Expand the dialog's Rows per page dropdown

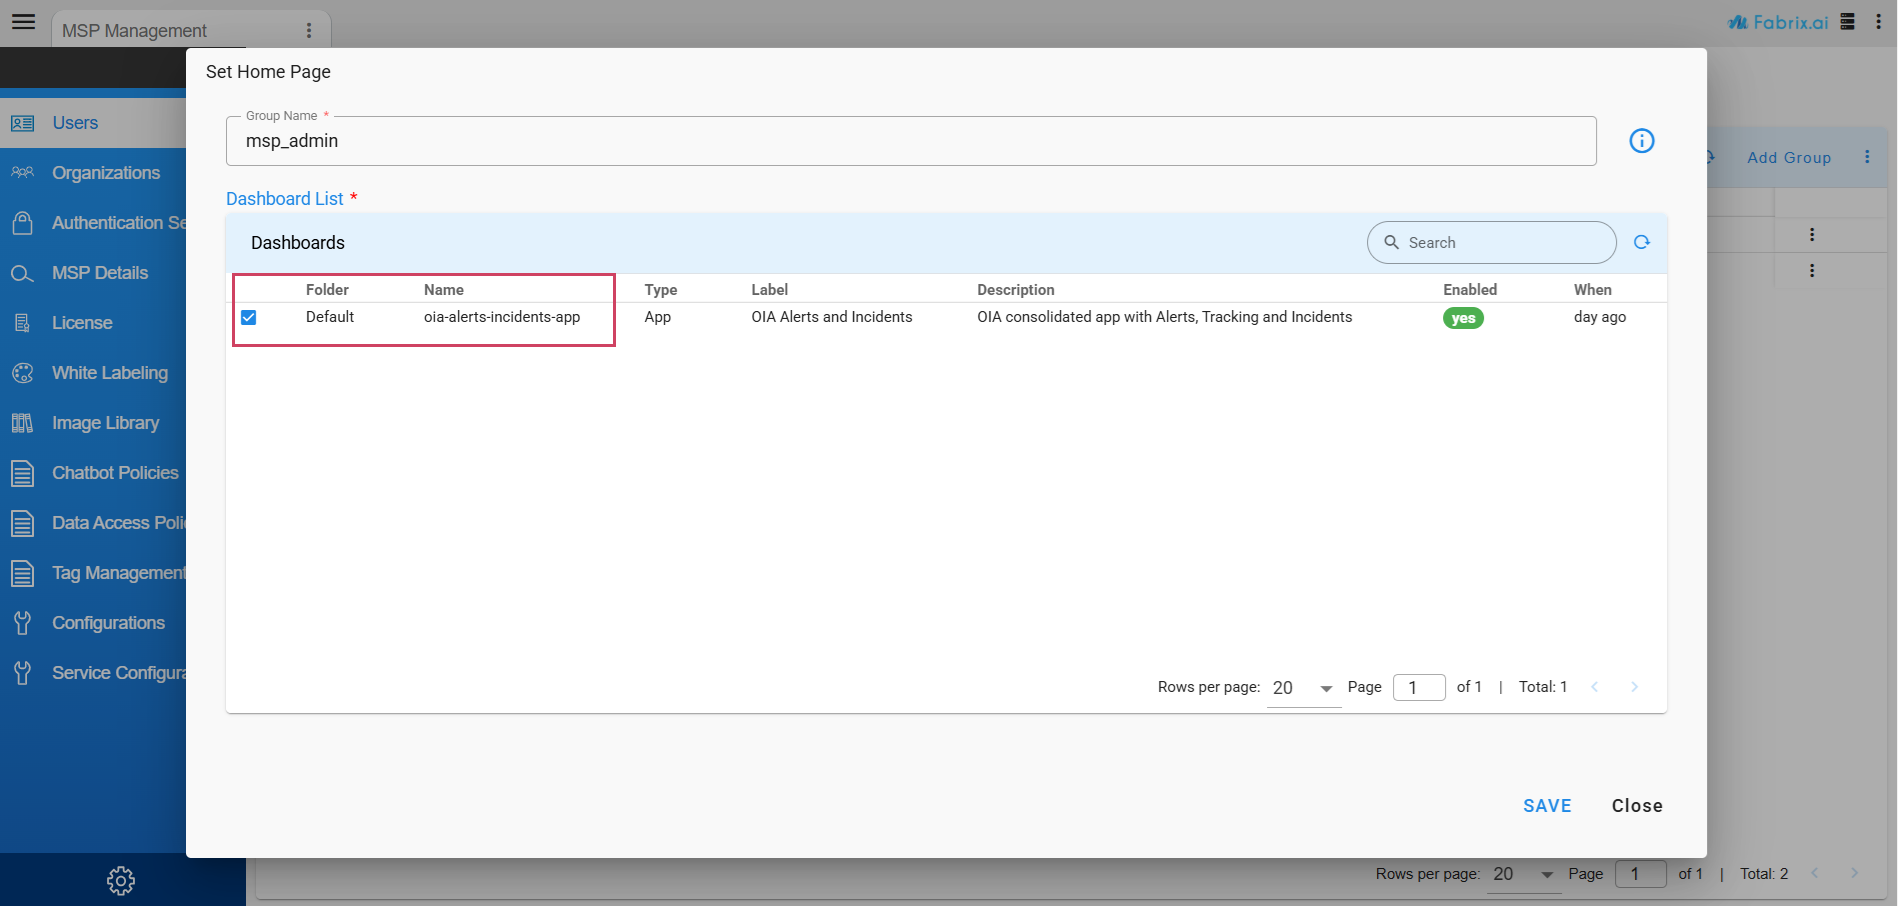(x=1303, y=688)
